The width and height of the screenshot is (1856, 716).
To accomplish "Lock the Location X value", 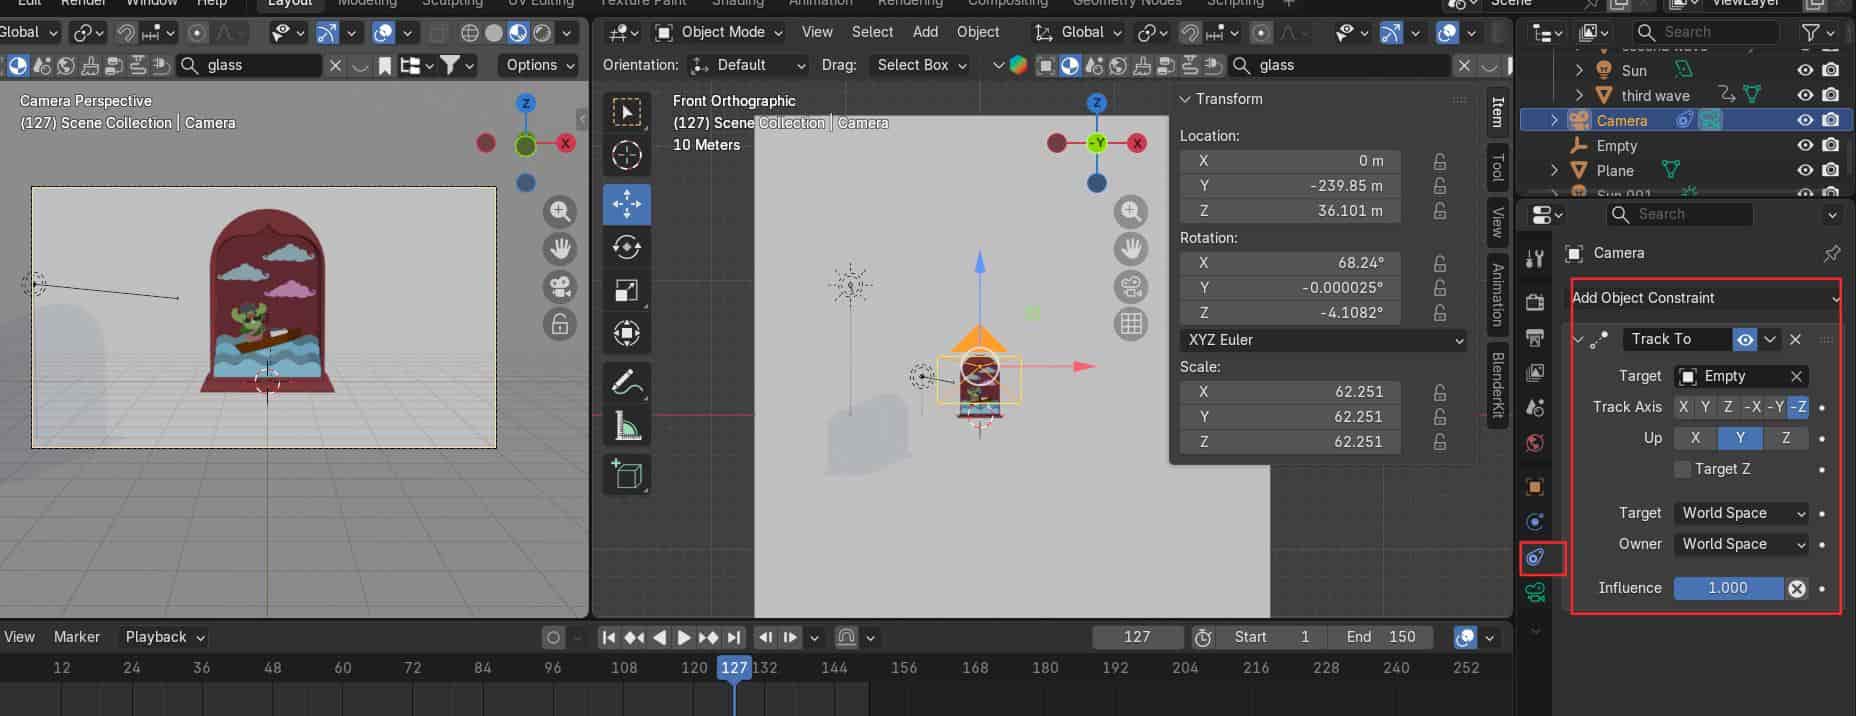I will [x=1440, y=160].
